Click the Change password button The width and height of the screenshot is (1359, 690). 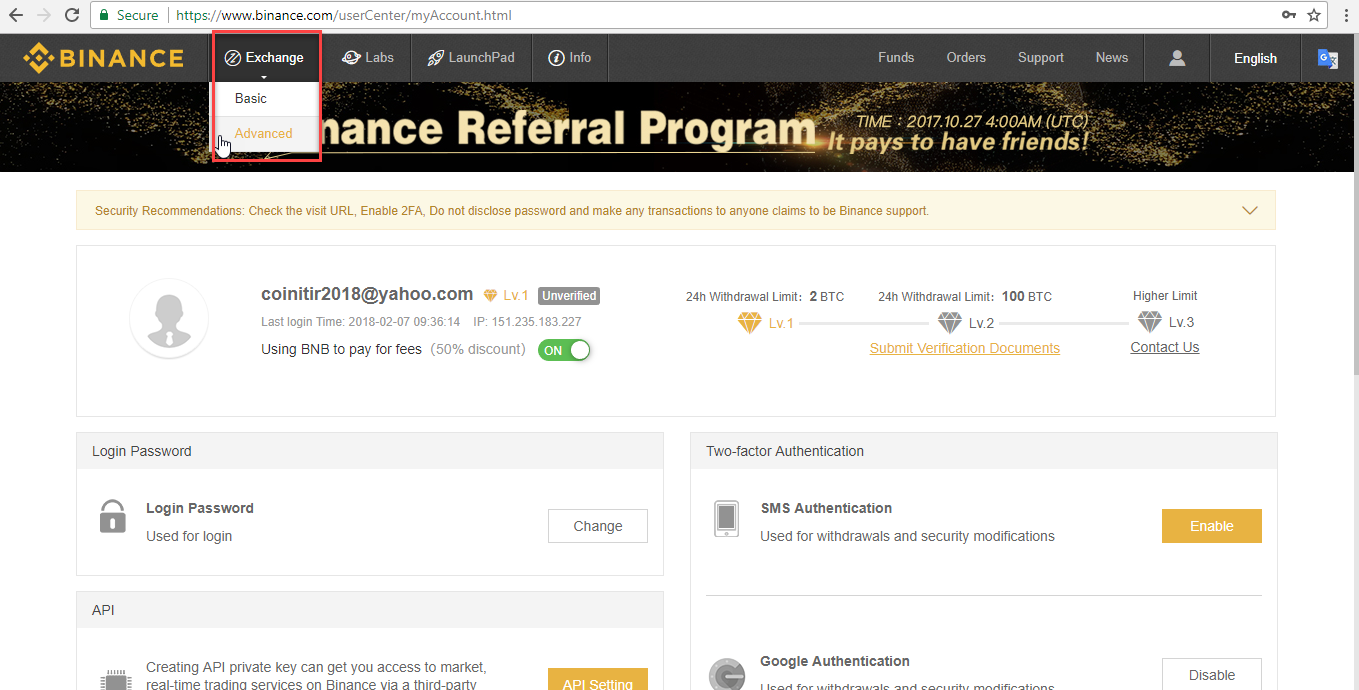click(597, 526)
